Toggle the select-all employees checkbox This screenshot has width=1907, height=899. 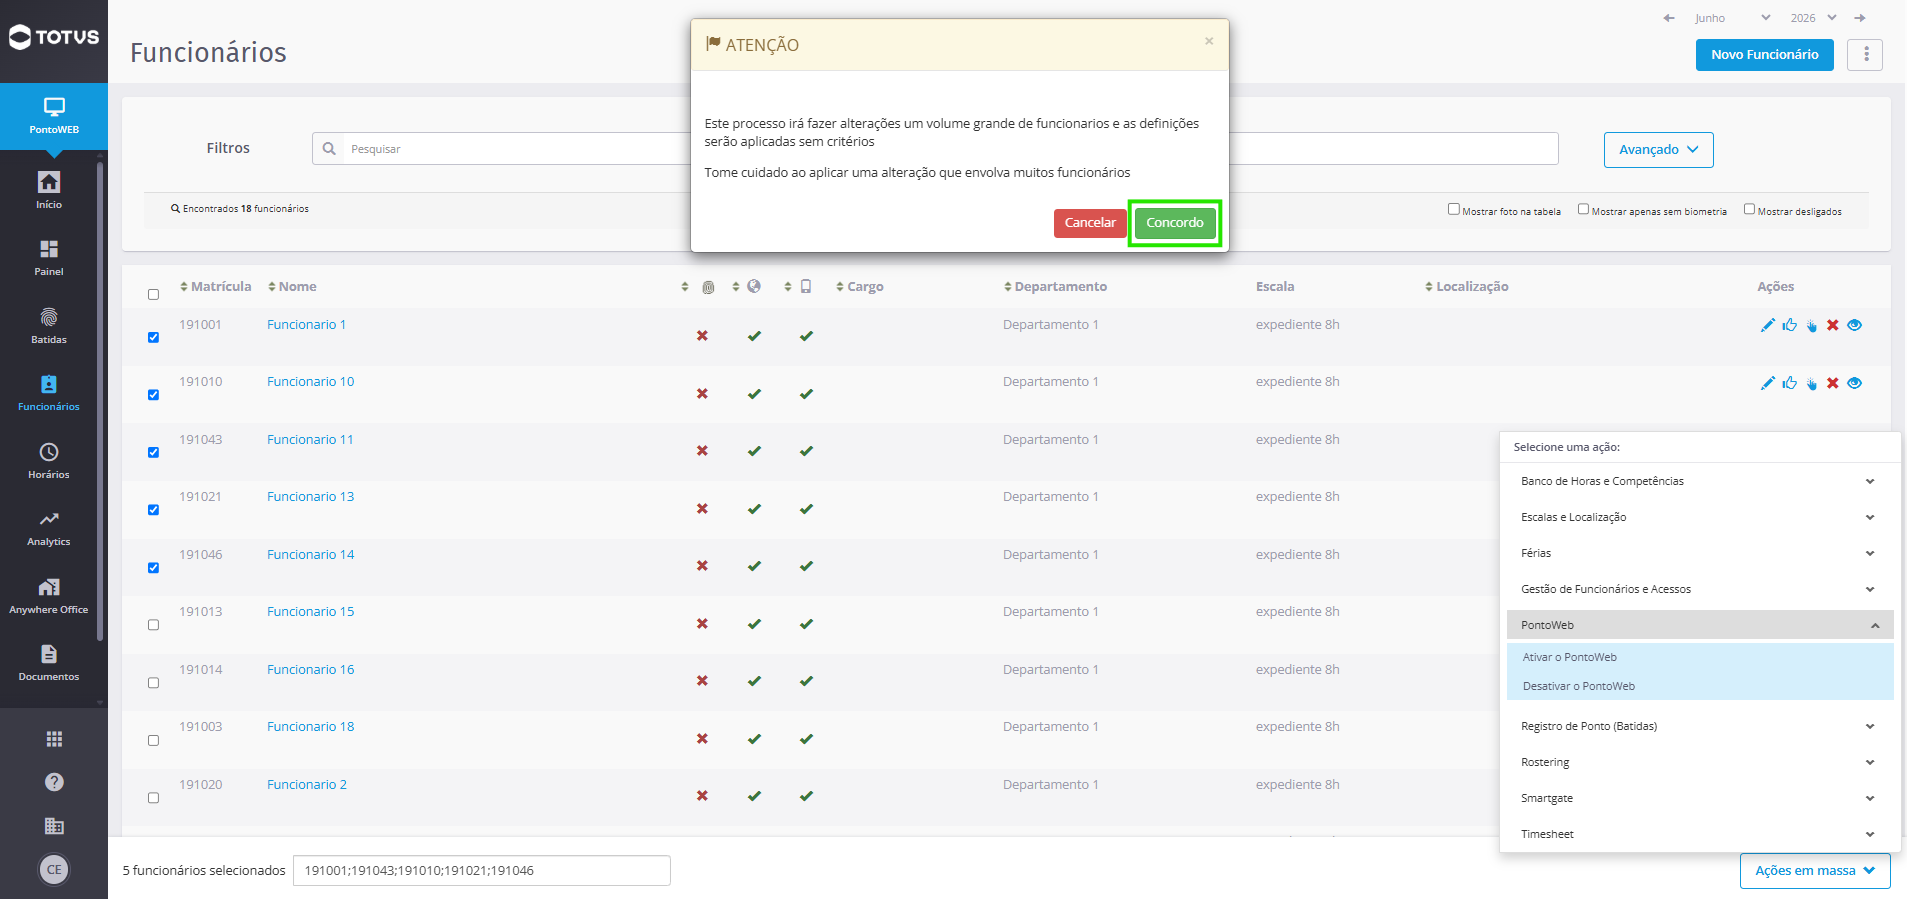[x=153, y=294]
